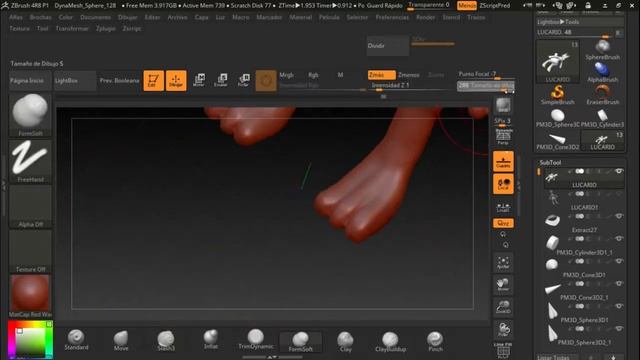Viewport: 640px width, 360px height.
Task: Open the Preferencias menu
Action: (x=392, y=17)
